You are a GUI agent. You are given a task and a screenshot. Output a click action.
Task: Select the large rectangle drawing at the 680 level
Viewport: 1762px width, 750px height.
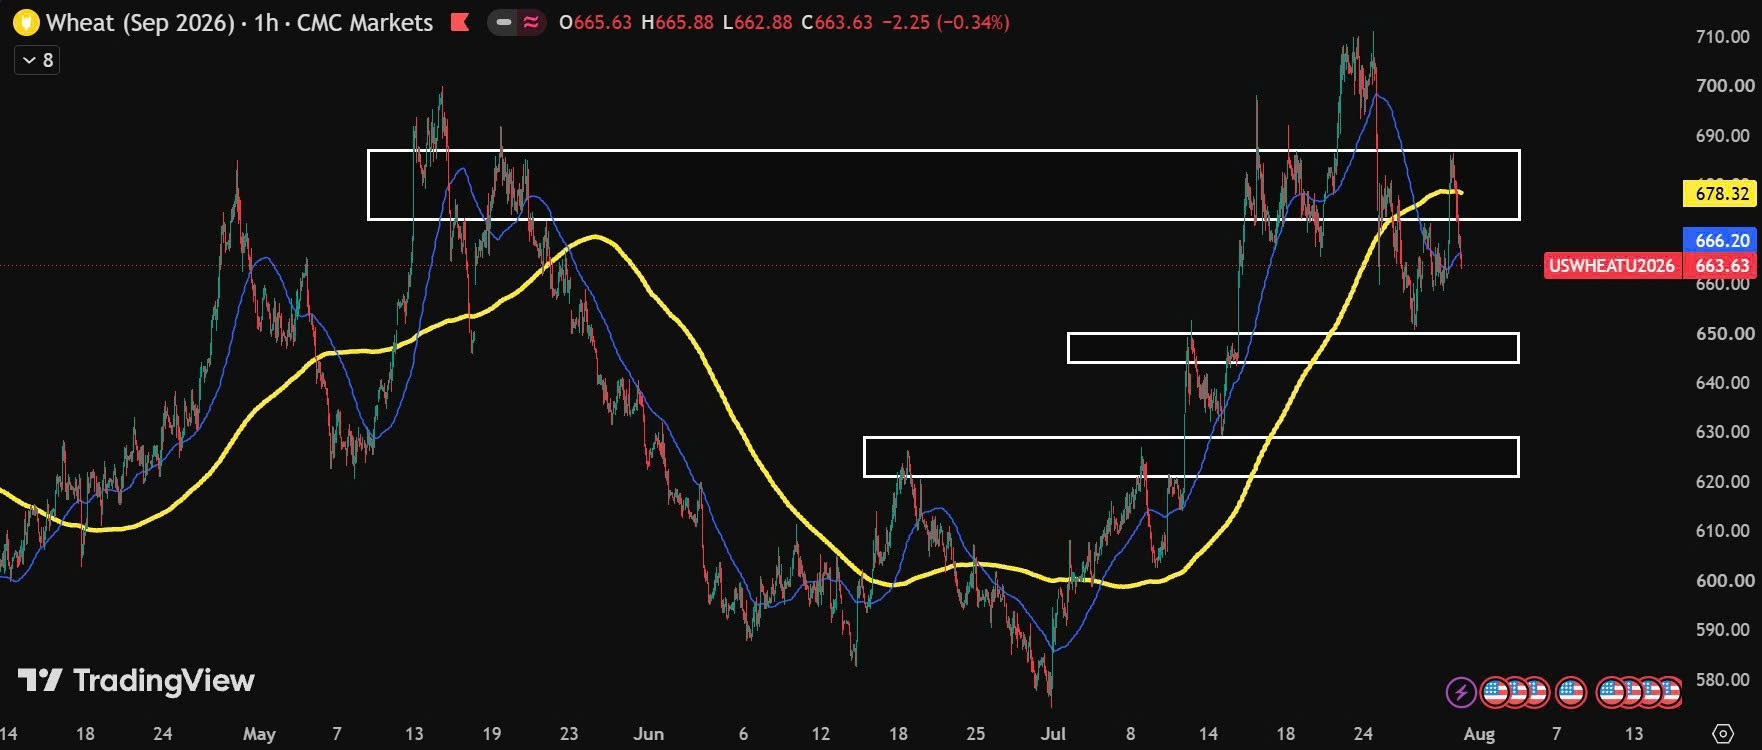pos(944,185)
